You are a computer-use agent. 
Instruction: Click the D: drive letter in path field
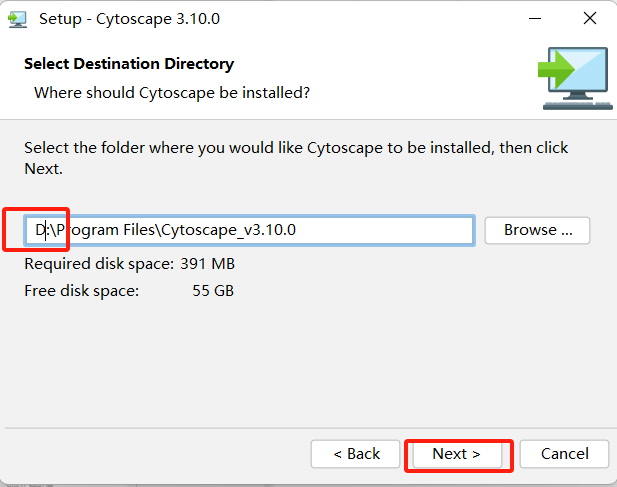pyautogui.click(x=42, y=230)
